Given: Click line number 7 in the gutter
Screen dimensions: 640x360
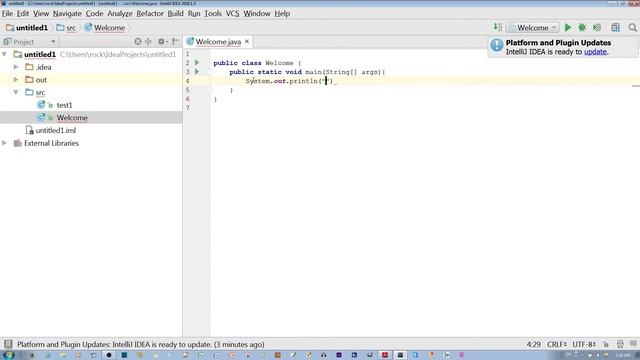Looking at the screenshot, I should point(187,108).
